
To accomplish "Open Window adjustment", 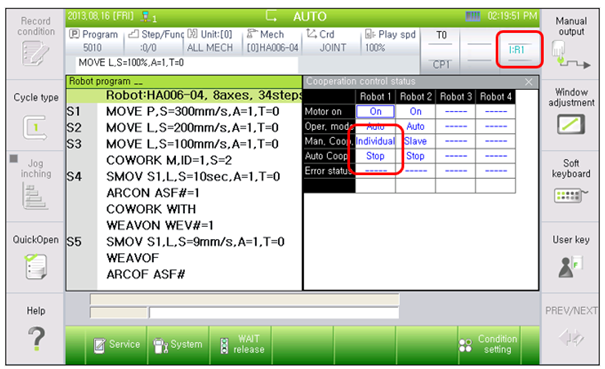I will [x=571, y=114].
